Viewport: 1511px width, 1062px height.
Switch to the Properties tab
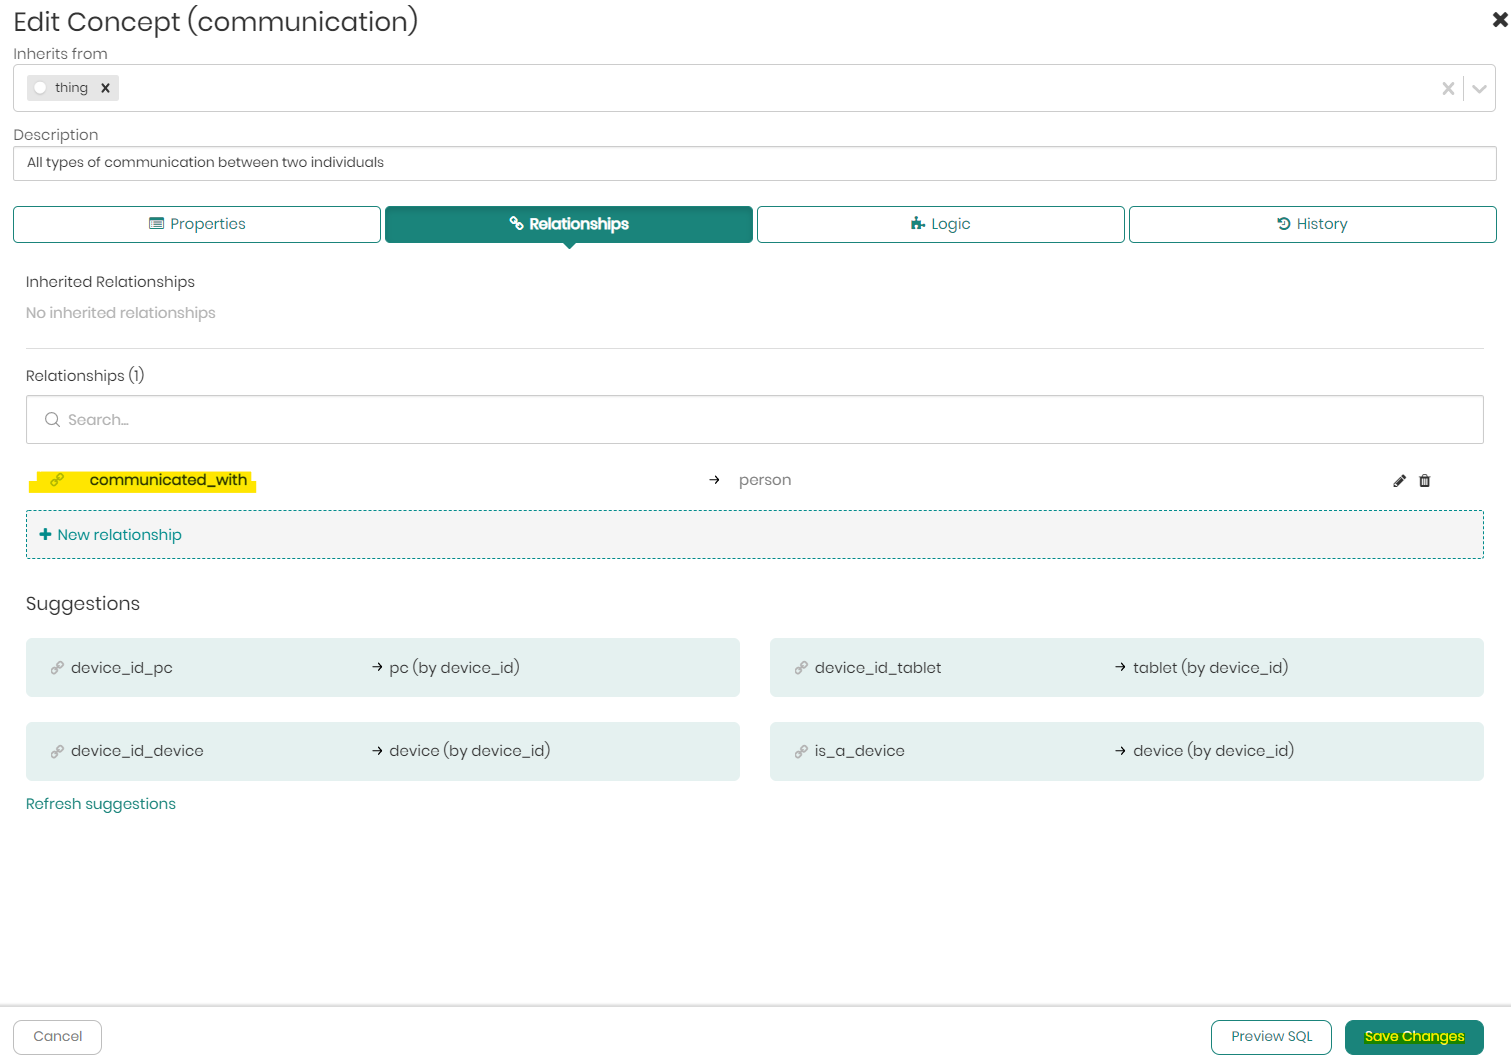point(197,224)
